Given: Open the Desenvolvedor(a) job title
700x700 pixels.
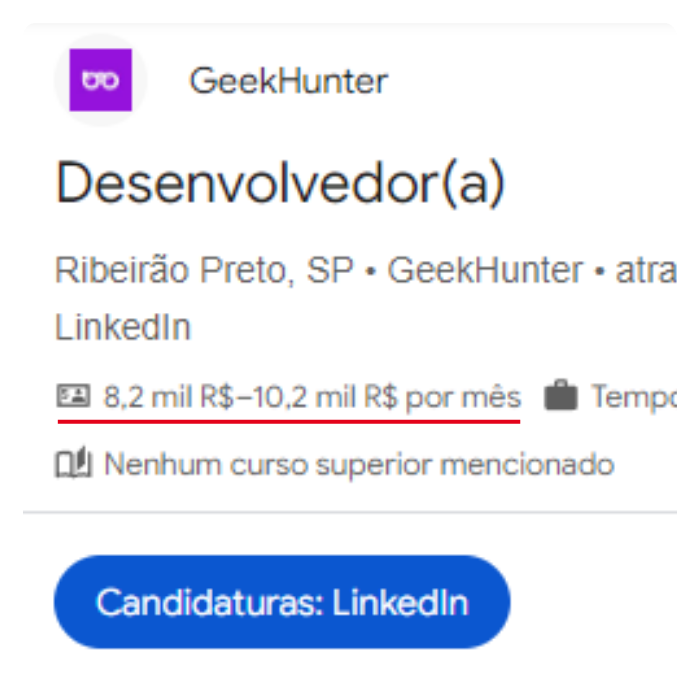Looking at the screenshot, I should (x=280, y=184).
